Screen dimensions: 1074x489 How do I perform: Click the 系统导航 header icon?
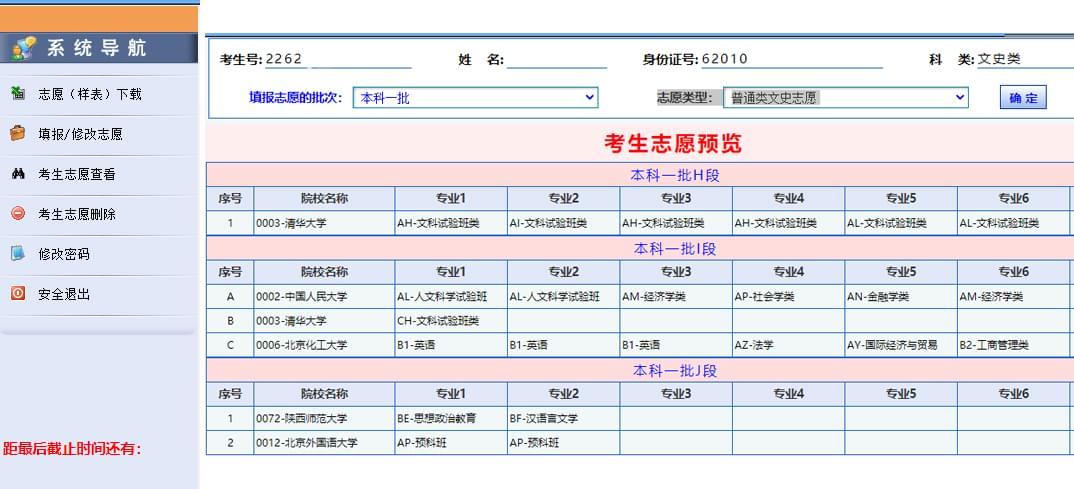[25, 47]
